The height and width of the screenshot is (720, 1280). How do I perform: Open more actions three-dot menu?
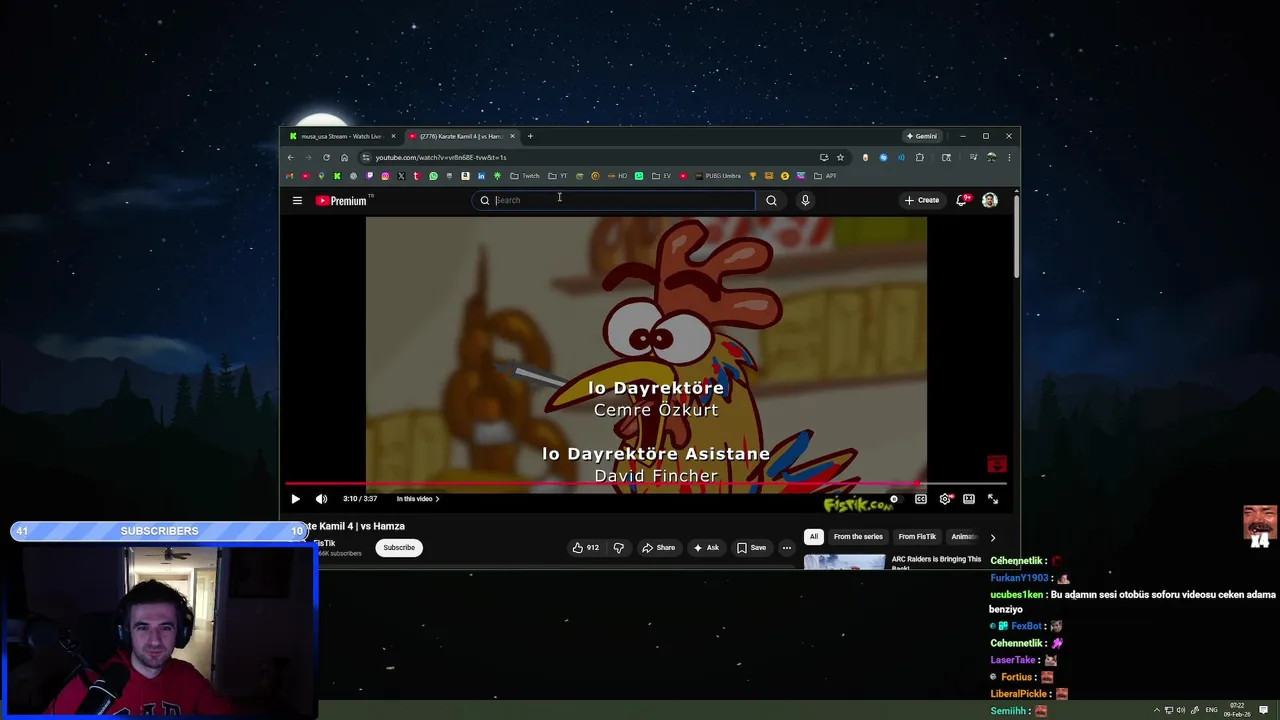(787, 547)
